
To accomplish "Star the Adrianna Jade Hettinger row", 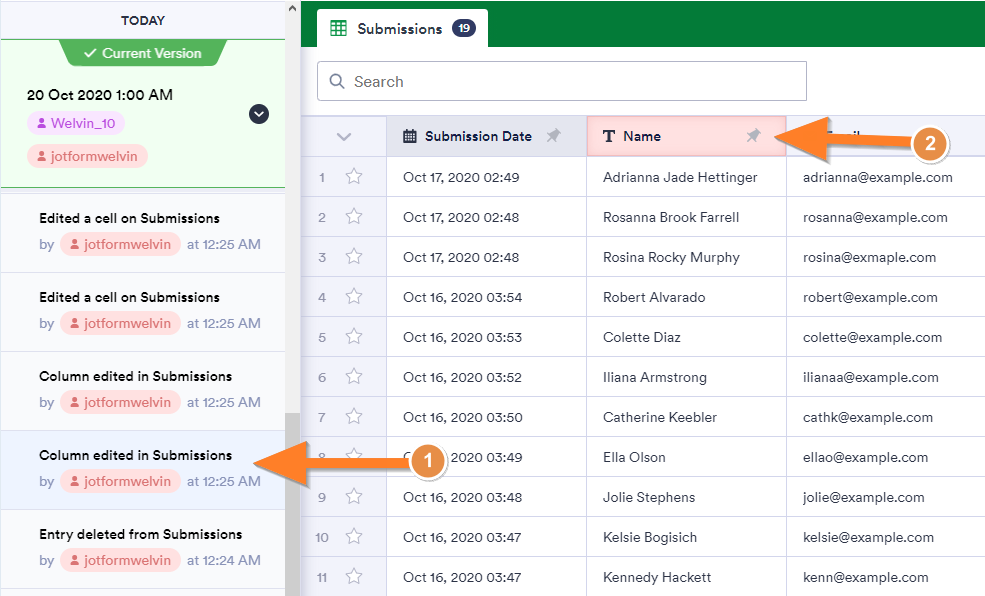I will pos(353,177).
